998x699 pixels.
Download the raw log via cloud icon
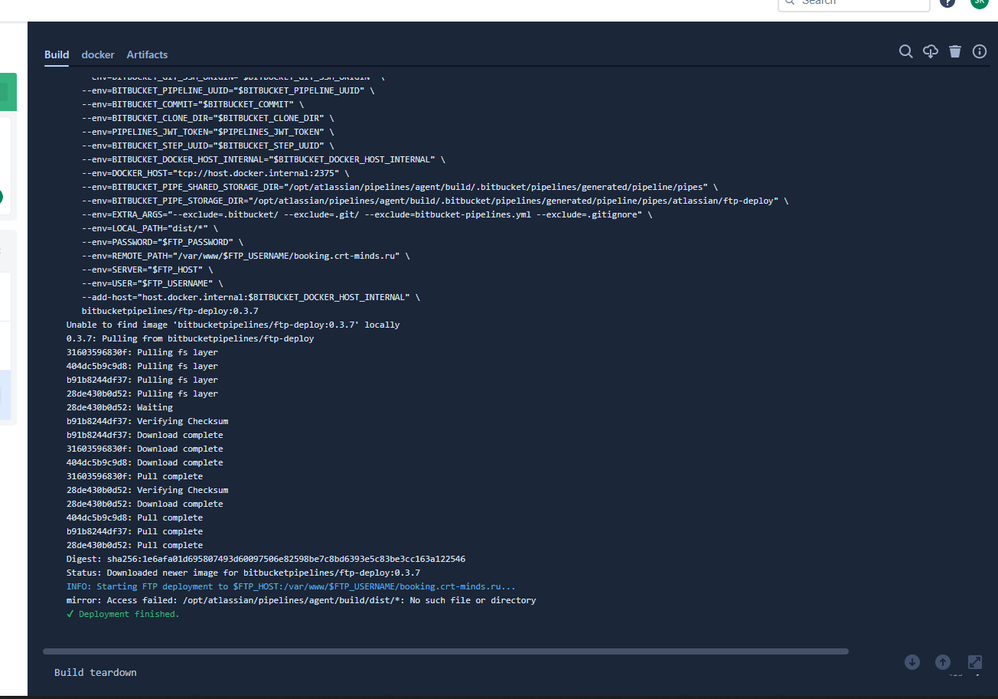click(931, 52)
